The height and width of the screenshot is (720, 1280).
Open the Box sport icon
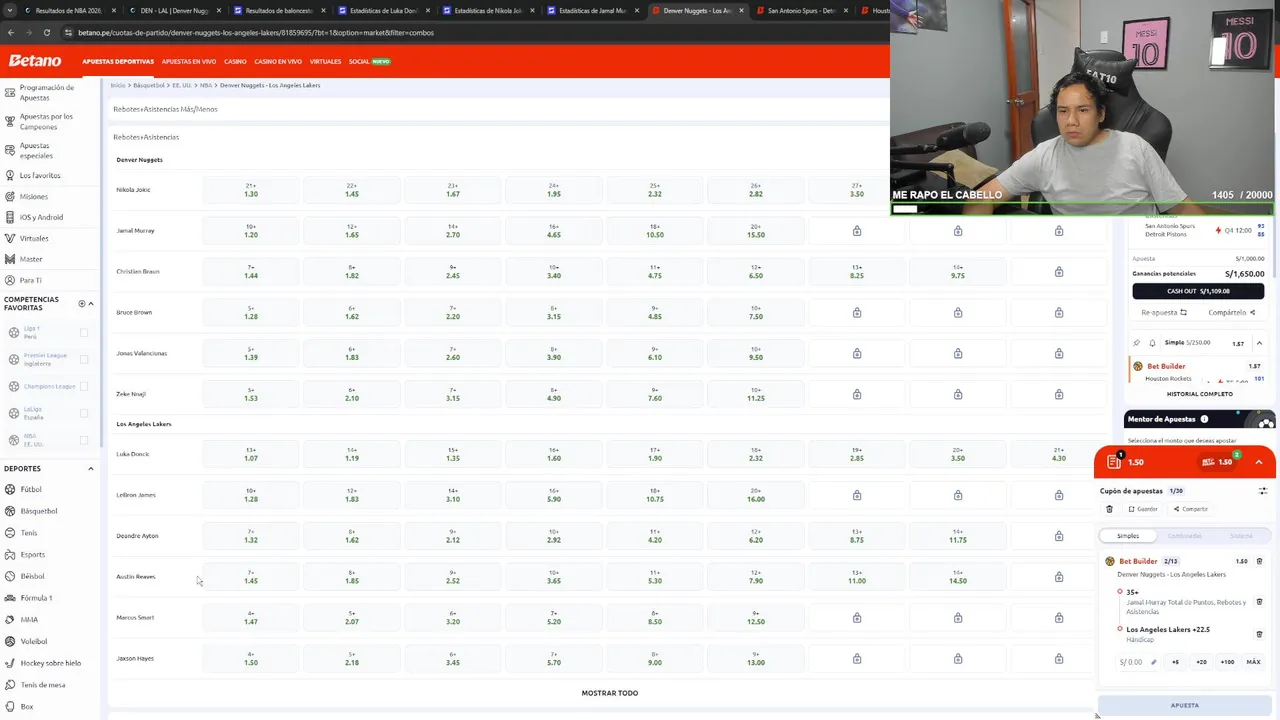(x=10, y=706)
